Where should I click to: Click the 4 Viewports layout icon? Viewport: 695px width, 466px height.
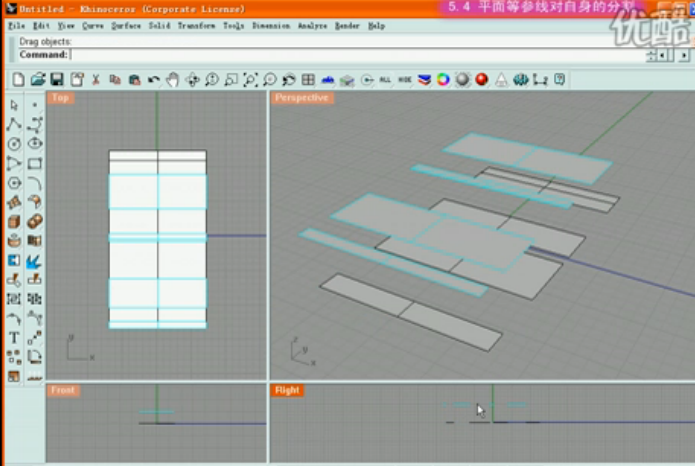308,79
